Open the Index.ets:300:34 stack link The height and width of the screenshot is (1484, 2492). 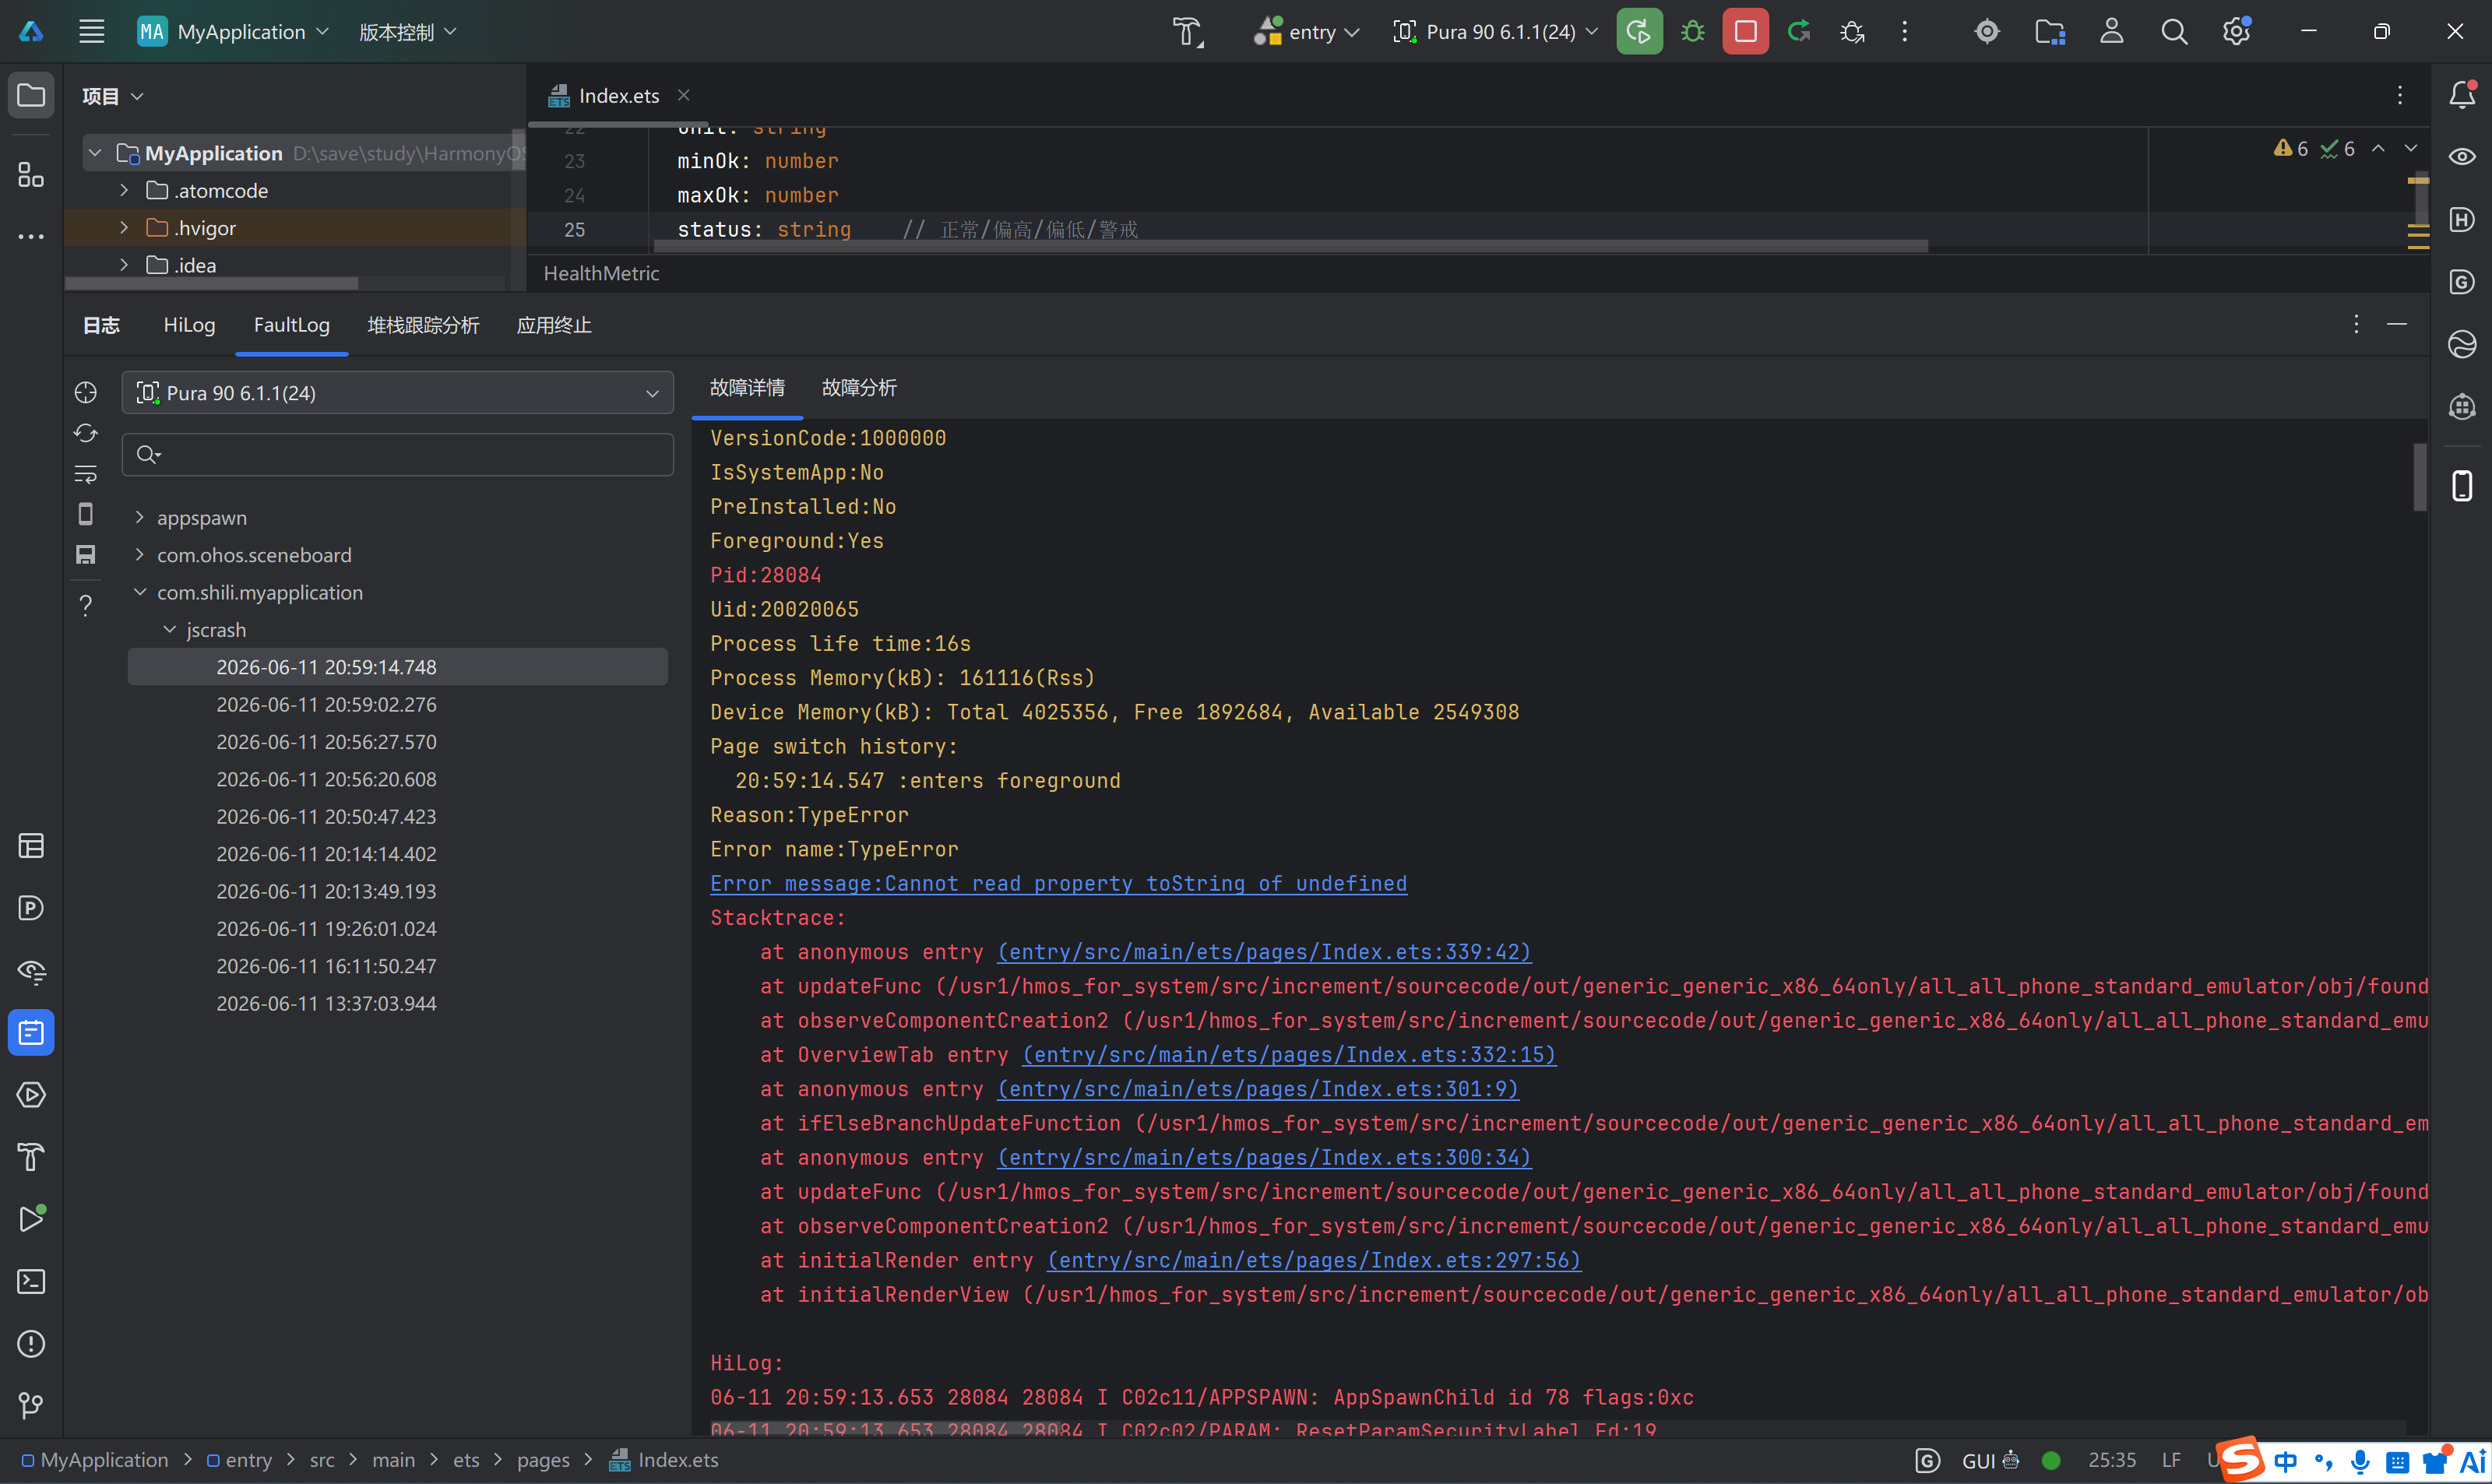tap(1265, 1158)
